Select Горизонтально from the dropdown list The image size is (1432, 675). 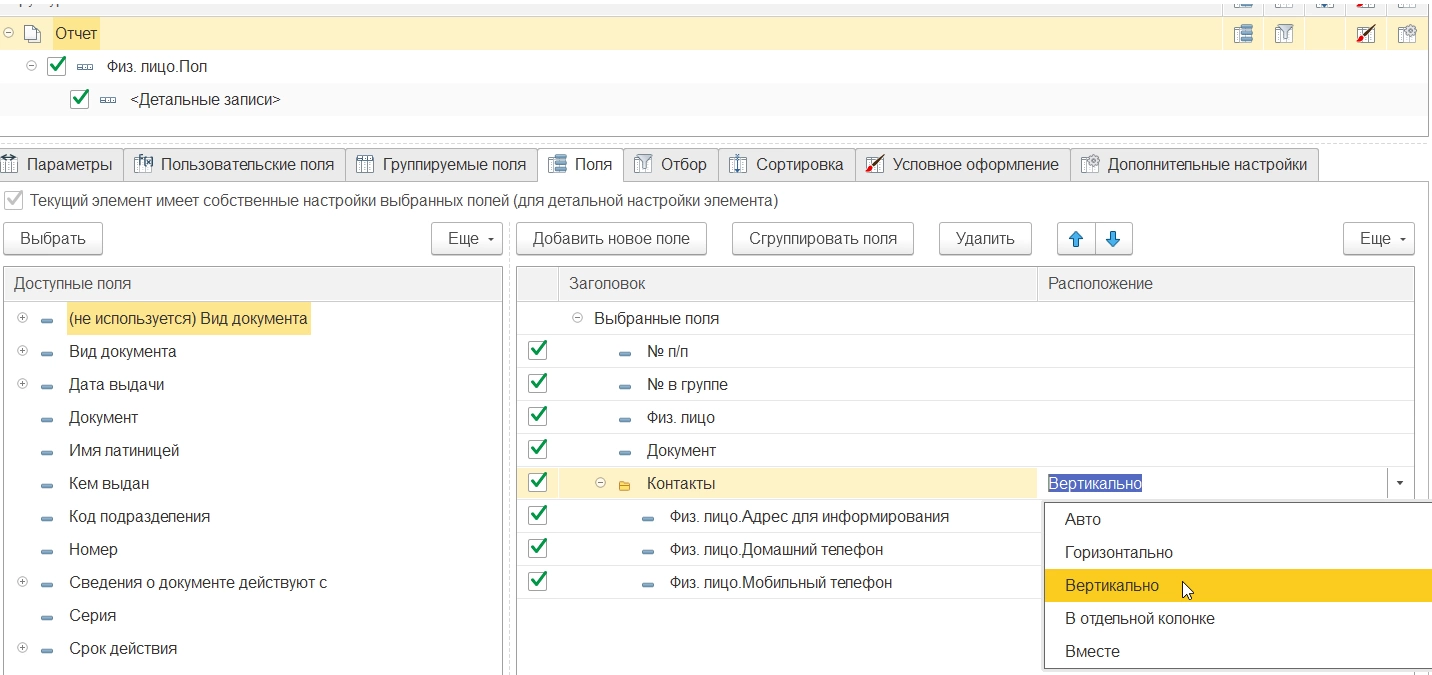point(1118,553)
